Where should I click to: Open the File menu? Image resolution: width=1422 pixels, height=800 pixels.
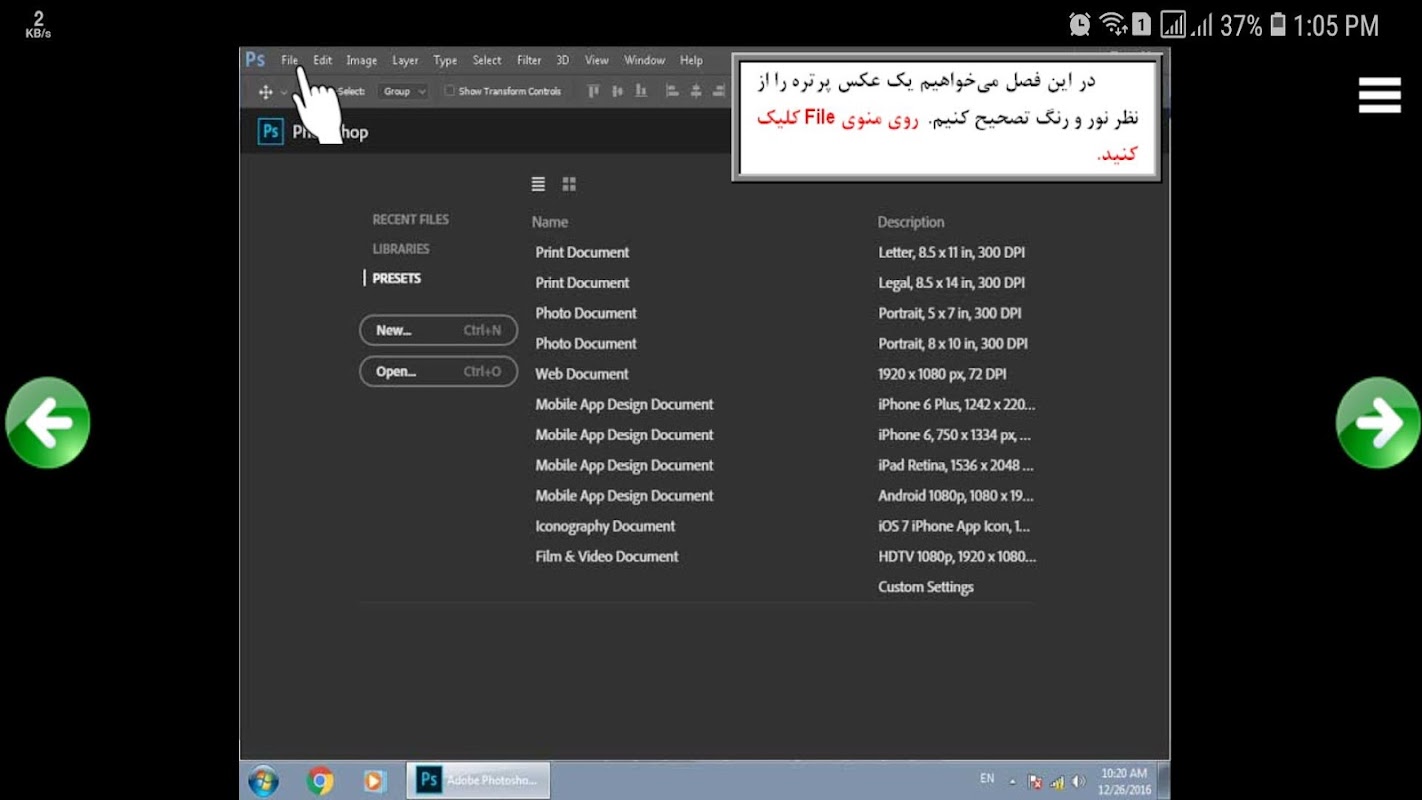click(x=289, y=60)
